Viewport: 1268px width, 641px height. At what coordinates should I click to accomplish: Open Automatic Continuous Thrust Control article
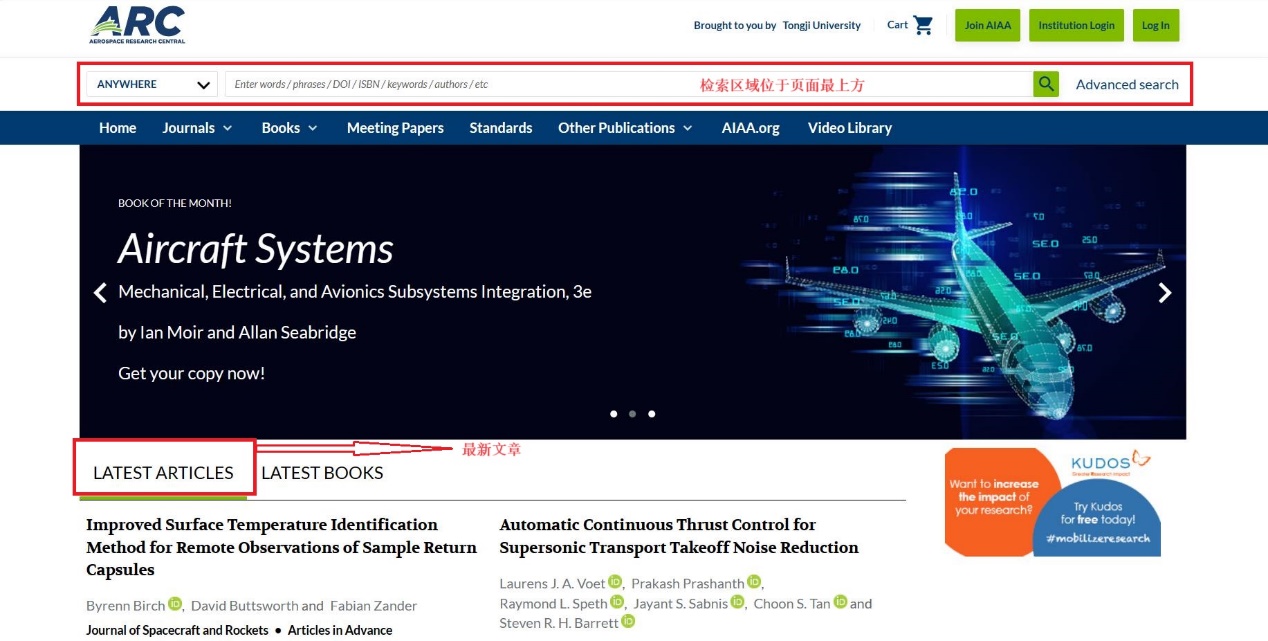click(679, 536)
